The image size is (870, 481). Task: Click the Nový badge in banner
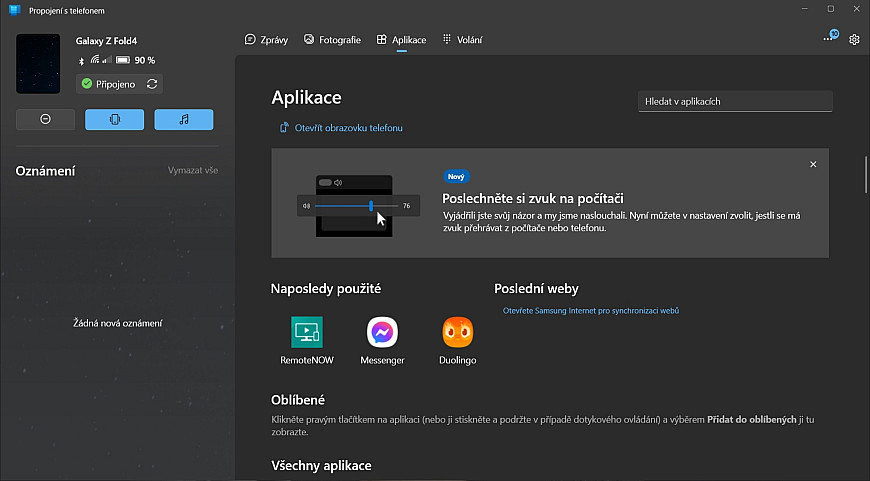456,176
